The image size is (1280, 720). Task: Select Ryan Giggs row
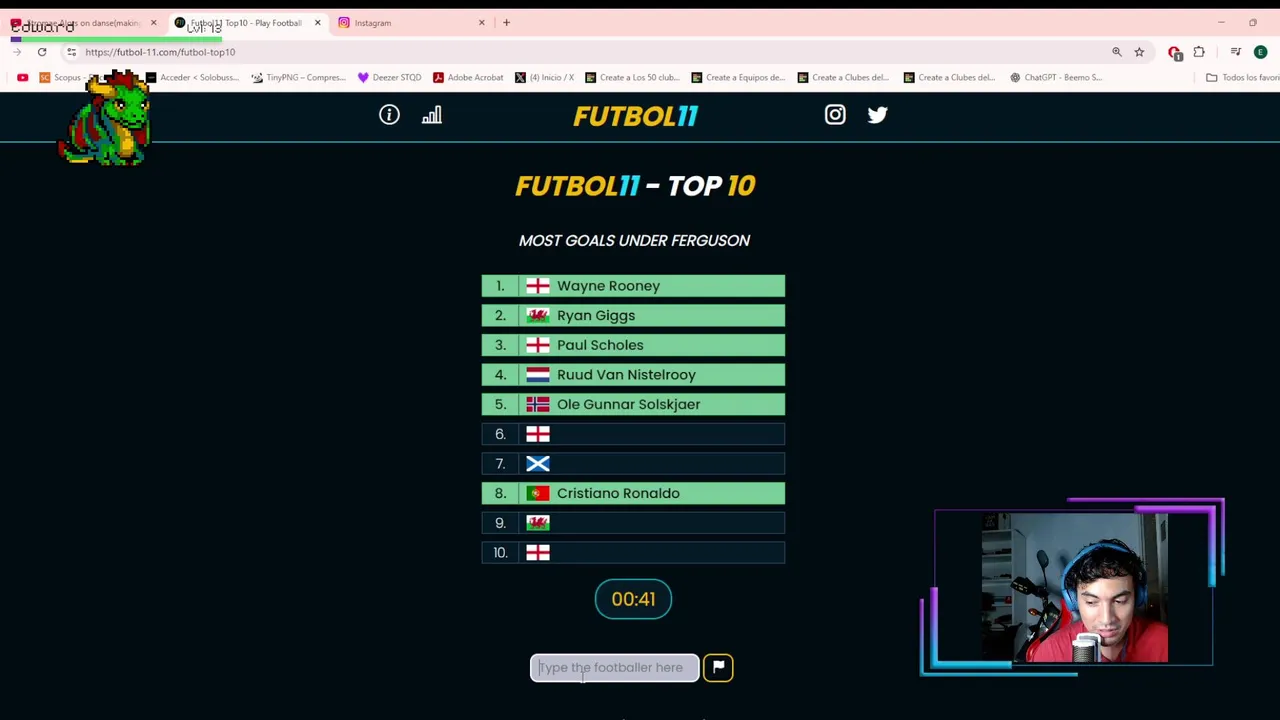pos(633,315)
